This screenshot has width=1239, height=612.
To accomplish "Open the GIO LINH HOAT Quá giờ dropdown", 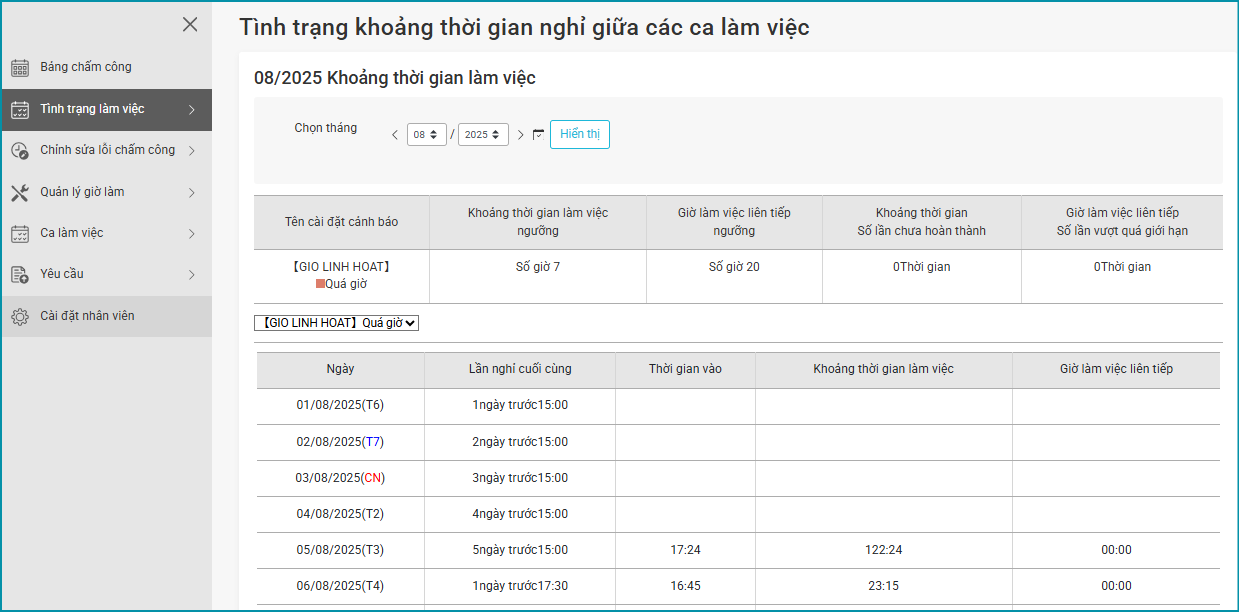I will click(x=337, y=323).
